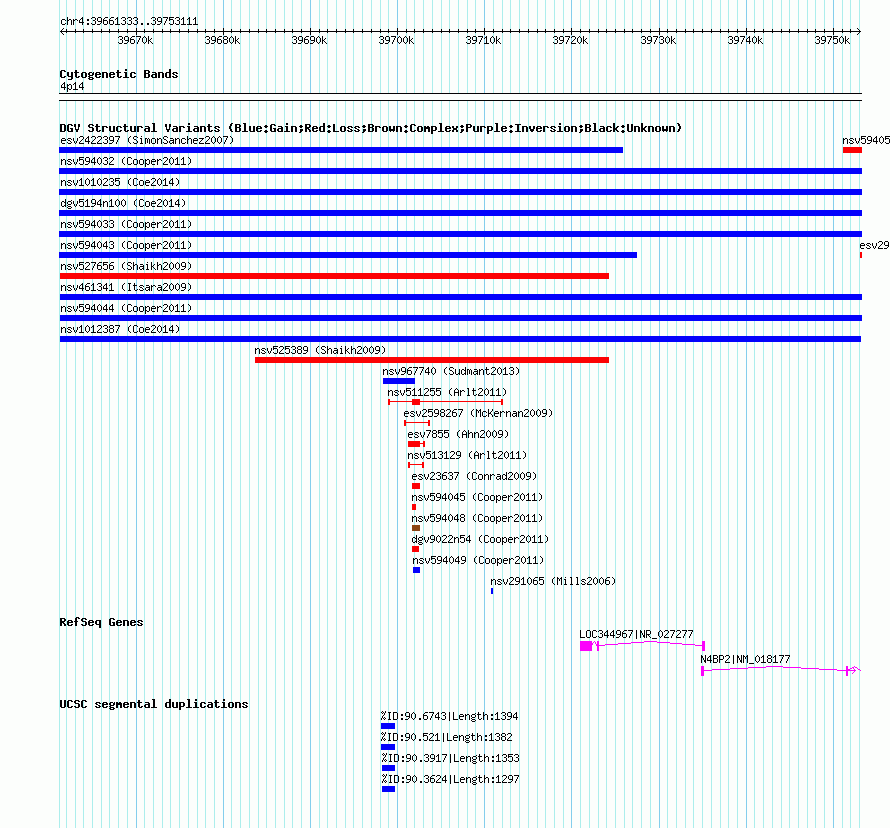Select N4BP2|NM_018177 gene label

[x=745, y=659]
